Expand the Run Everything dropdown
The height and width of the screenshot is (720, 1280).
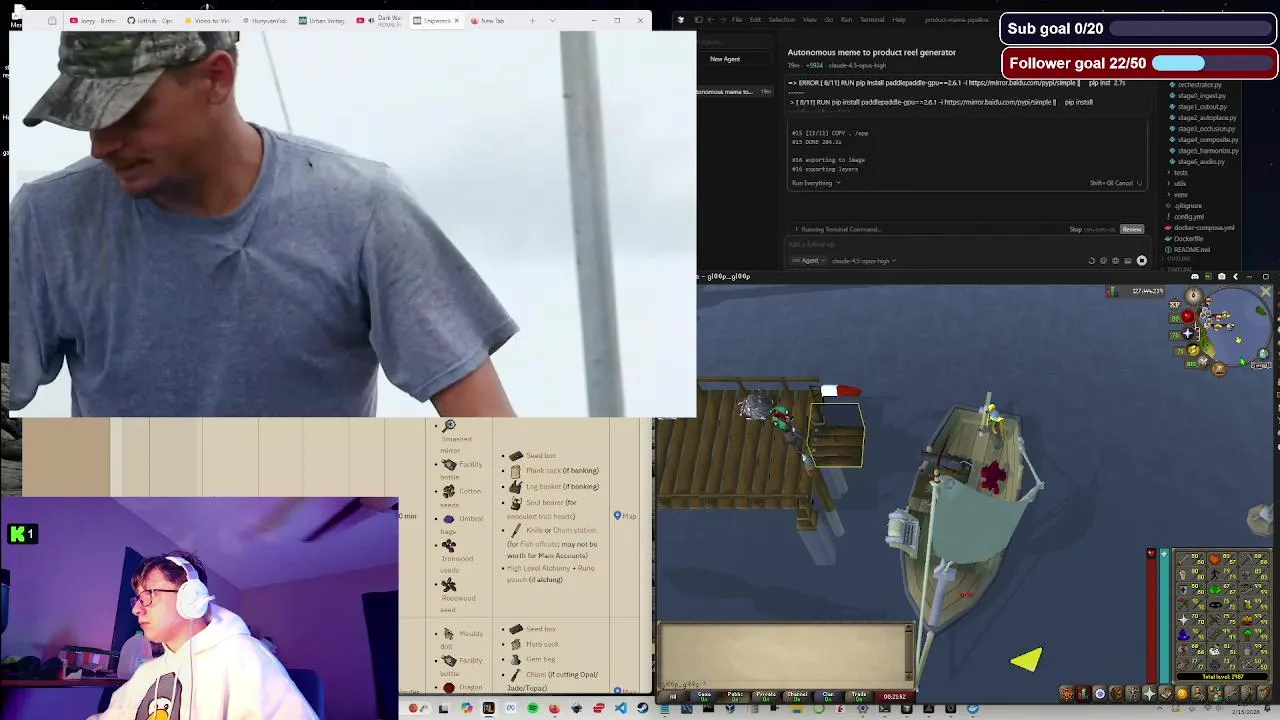point(816,183)
